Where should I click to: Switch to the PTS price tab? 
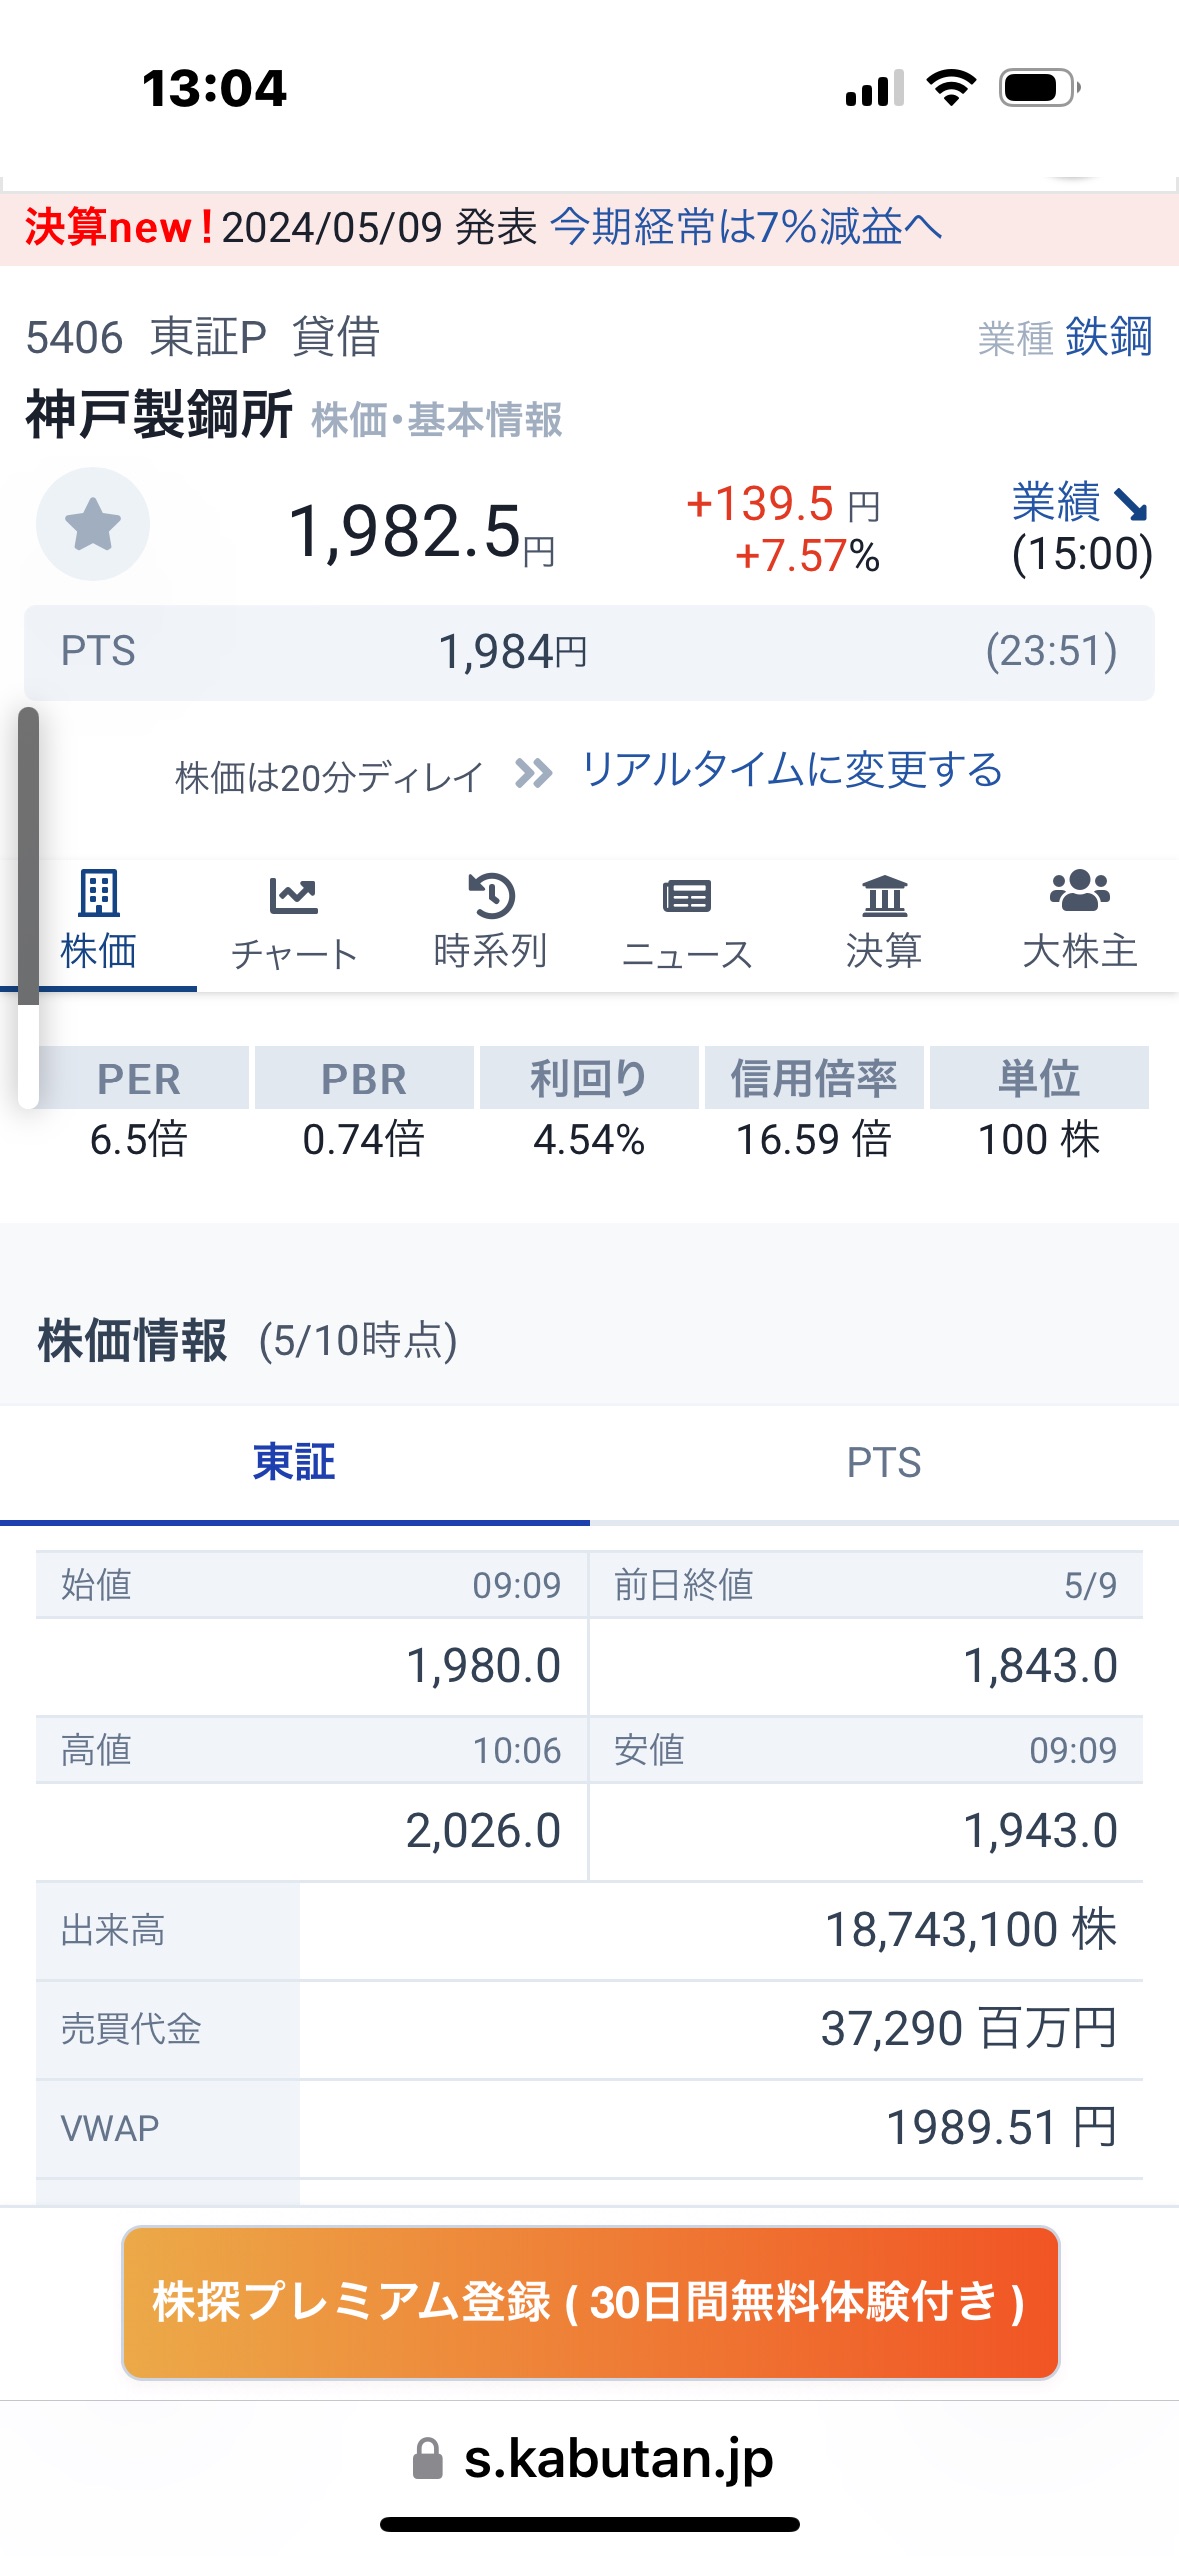[x=884, y=1463]
